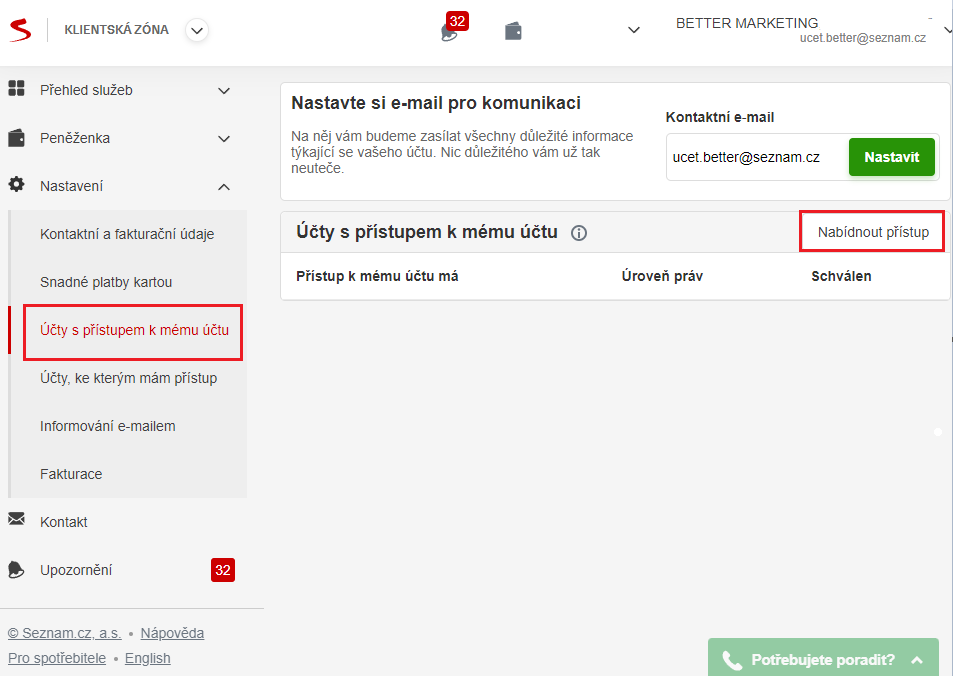Open notifications chat icon with 32 badge
953x676 pixels.
450,32
